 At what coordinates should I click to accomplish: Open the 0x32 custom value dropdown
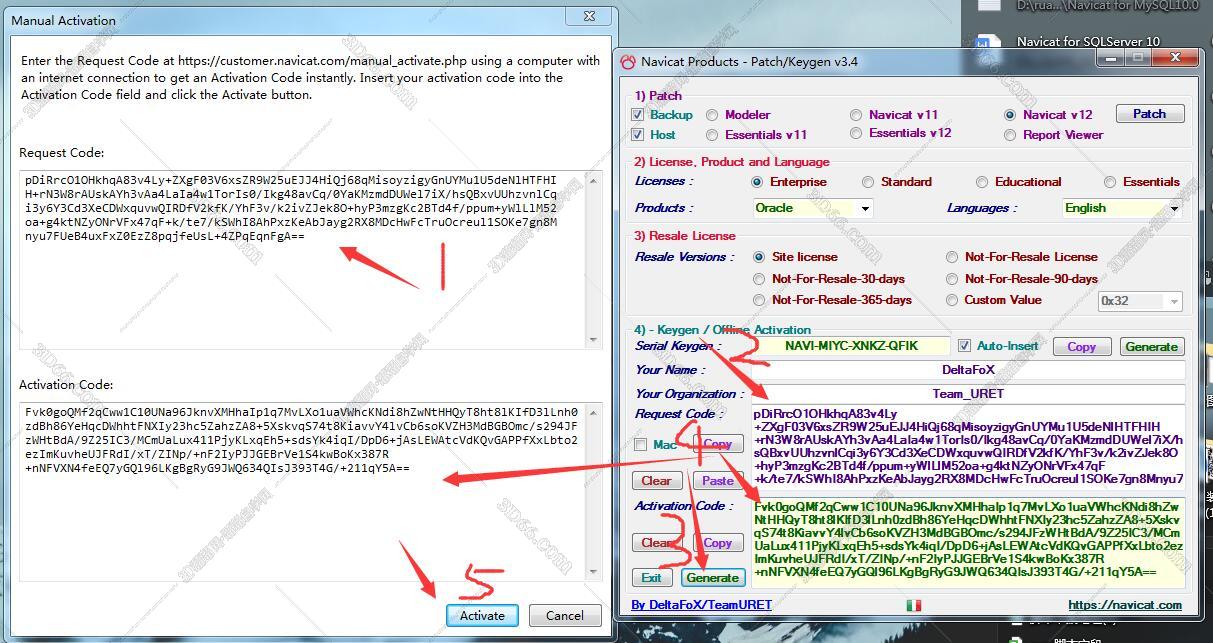(1141, 301)
